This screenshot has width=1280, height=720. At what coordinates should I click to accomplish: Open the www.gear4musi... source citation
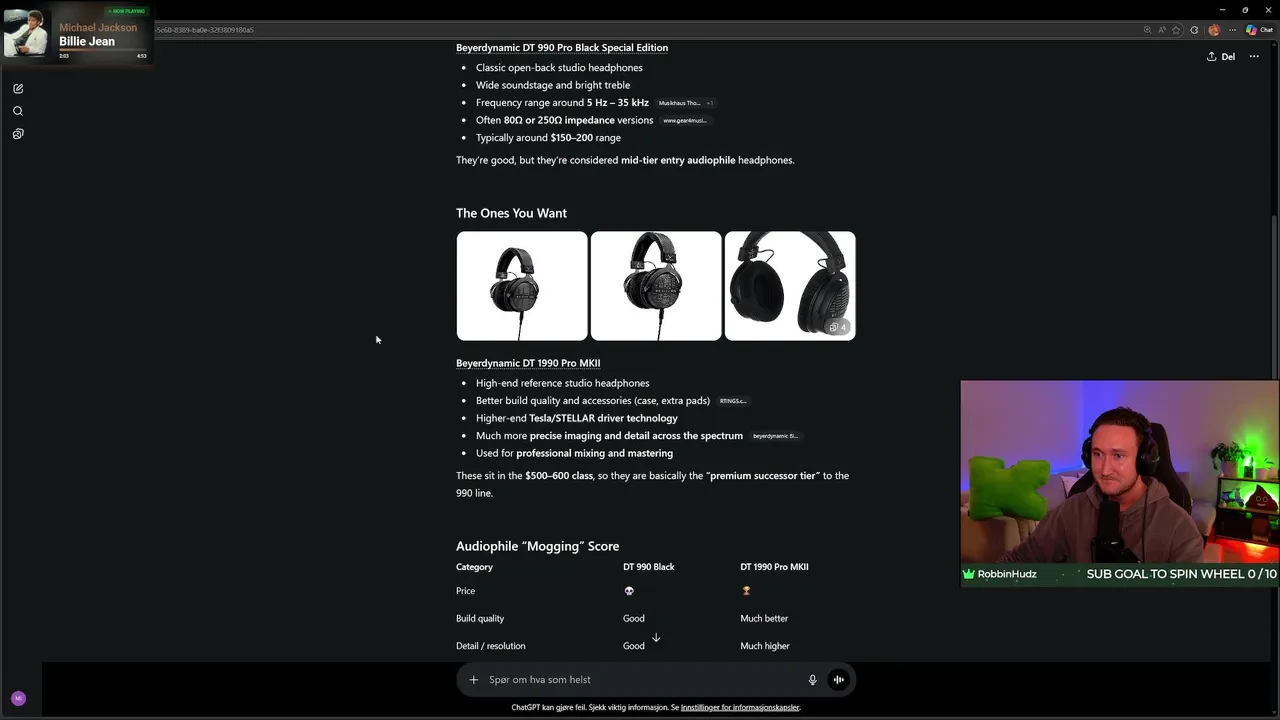[685, 120]
